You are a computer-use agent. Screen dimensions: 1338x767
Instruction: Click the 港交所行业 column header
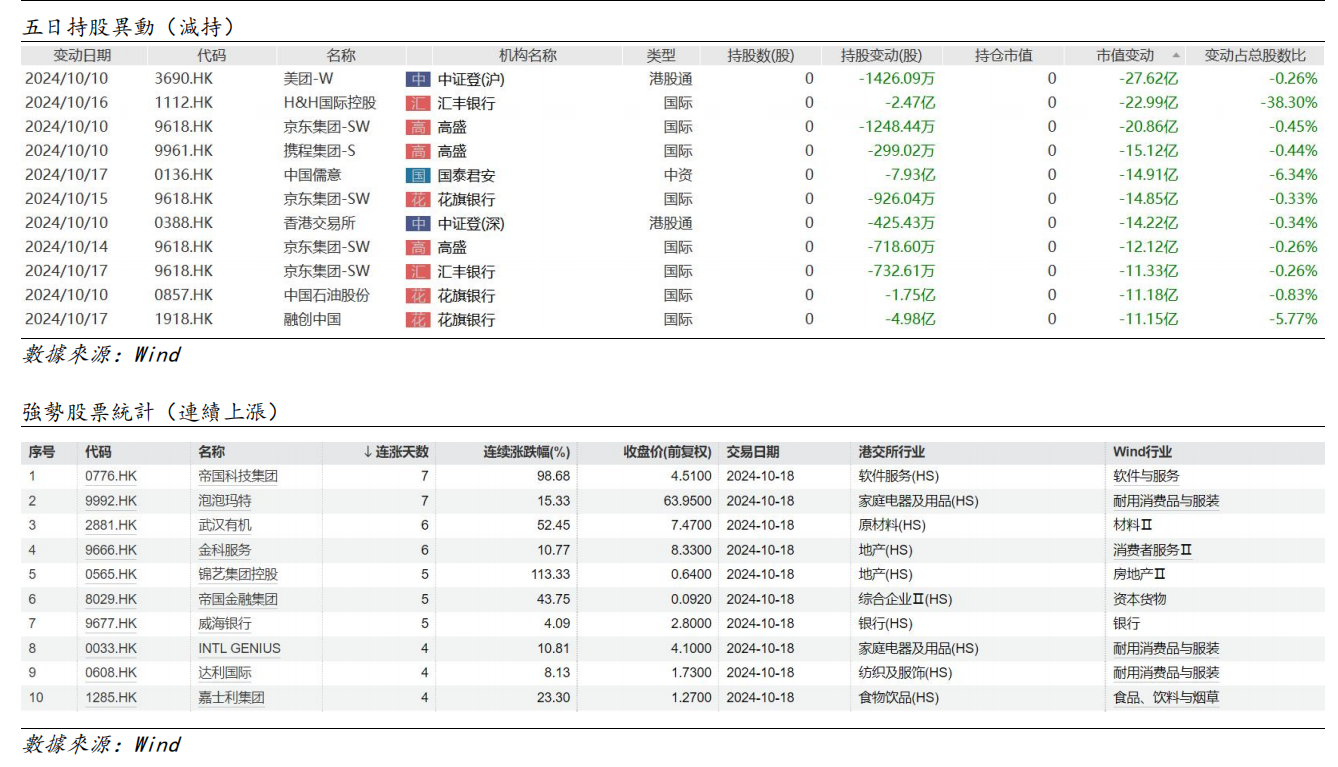(892, 452)
